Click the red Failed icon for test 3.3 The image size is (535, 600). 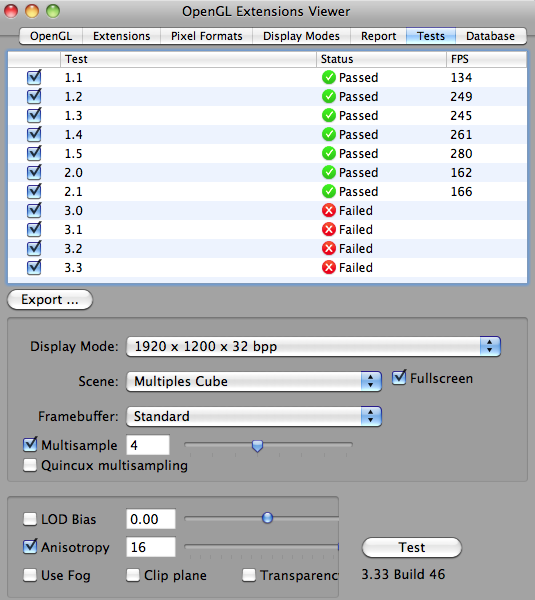tap(329, 267)
